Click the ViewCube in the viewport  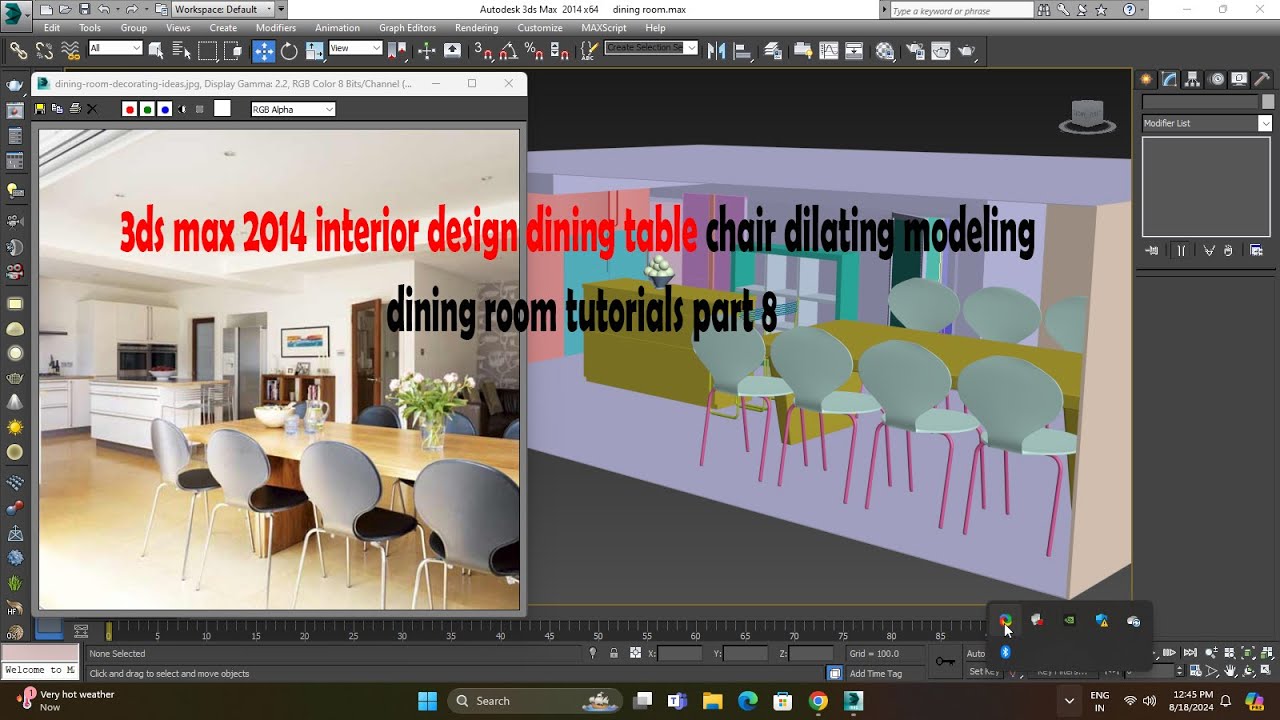1088,117
